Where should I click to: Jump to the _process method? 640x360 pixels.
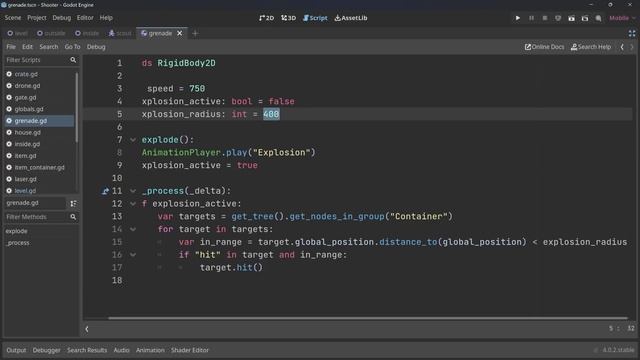18,242
